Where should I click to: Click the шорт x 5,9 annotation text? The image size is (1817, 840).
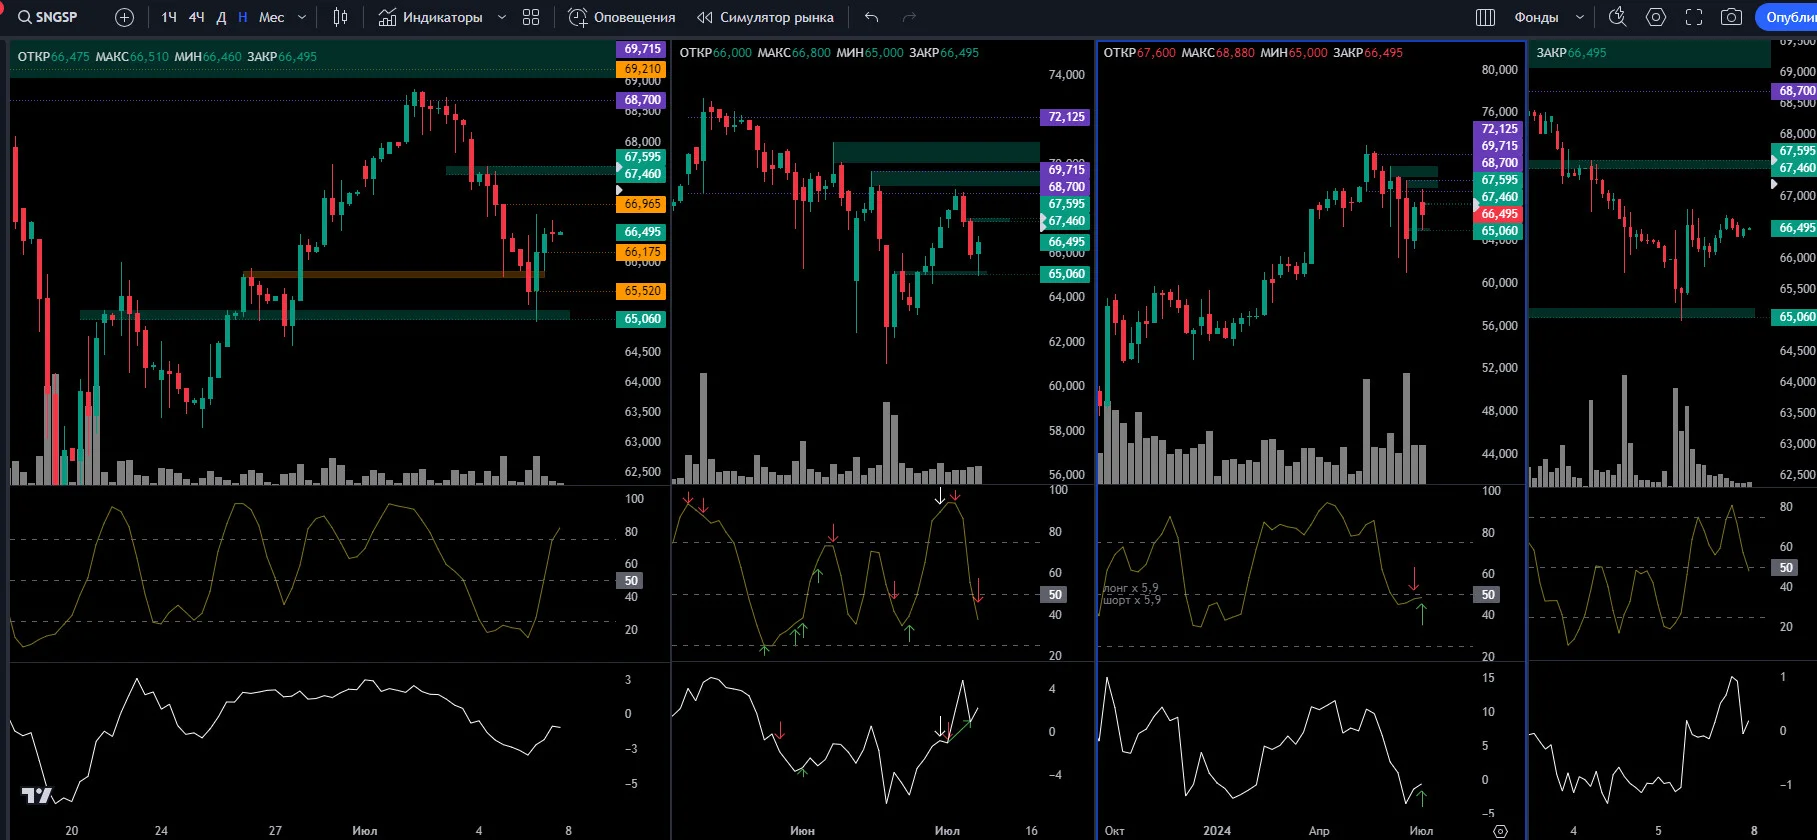pyautogui.click(x=1132, y=600)
